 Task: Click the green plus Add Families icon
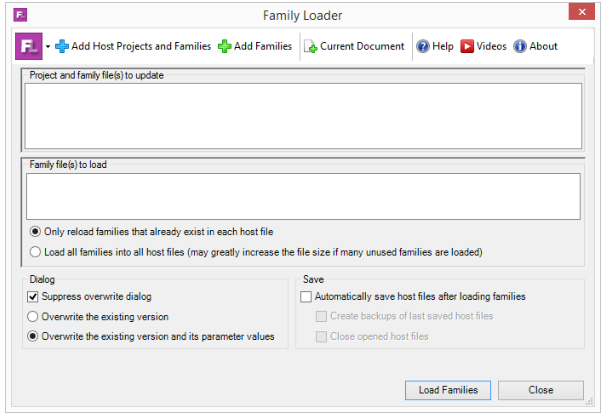click(225, 46)
